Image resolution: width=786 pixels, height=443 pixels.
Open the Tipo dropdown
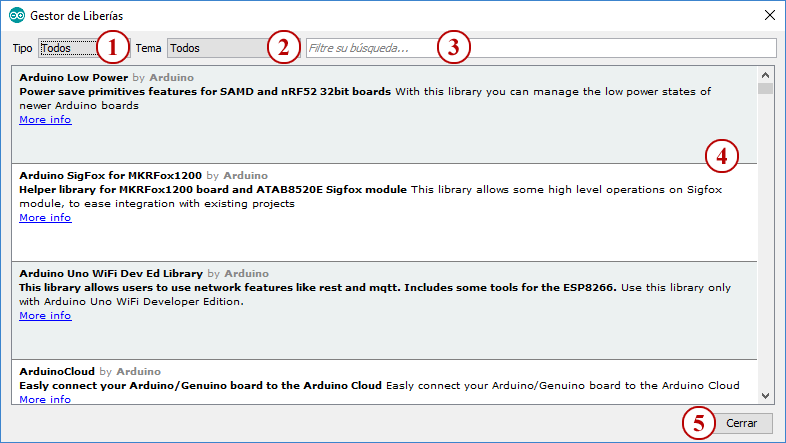tap(68, 48)
